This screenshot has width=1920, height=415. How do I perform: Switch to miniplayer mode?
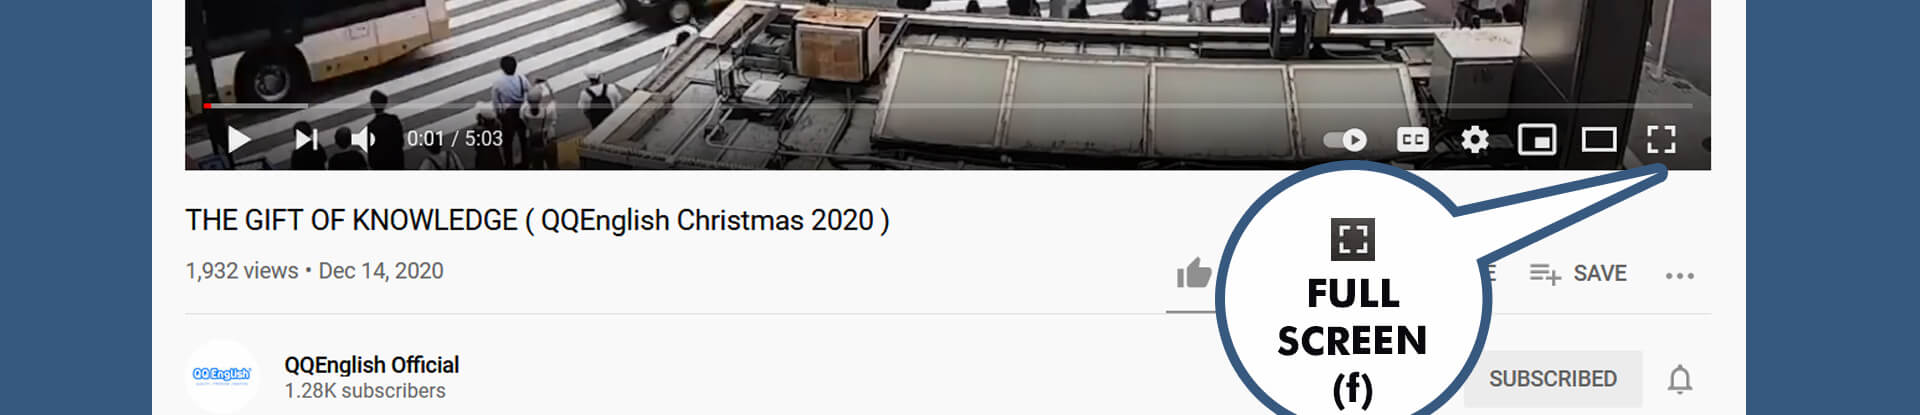(1537, 140)
